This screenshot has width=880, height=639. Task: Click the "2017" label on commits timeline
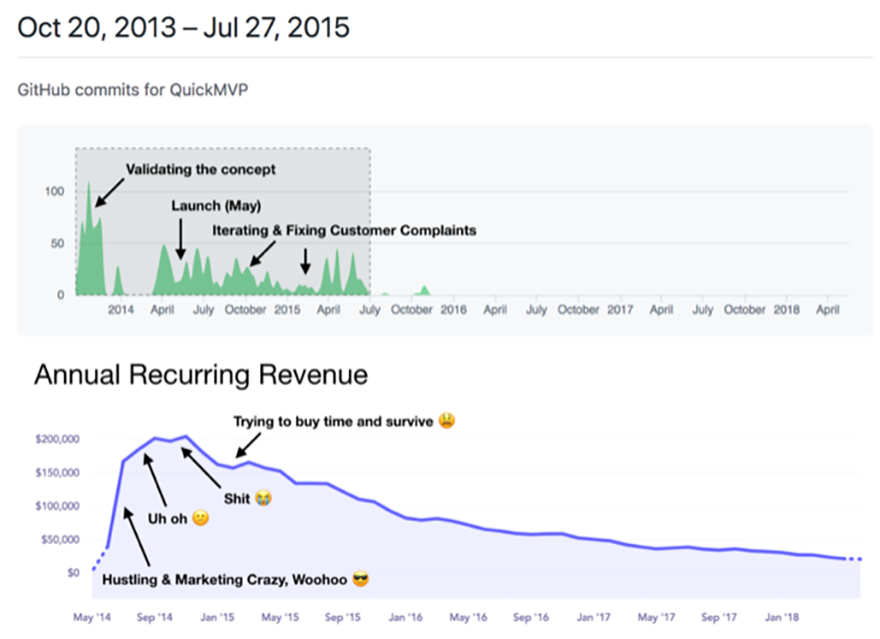point(620,310)
